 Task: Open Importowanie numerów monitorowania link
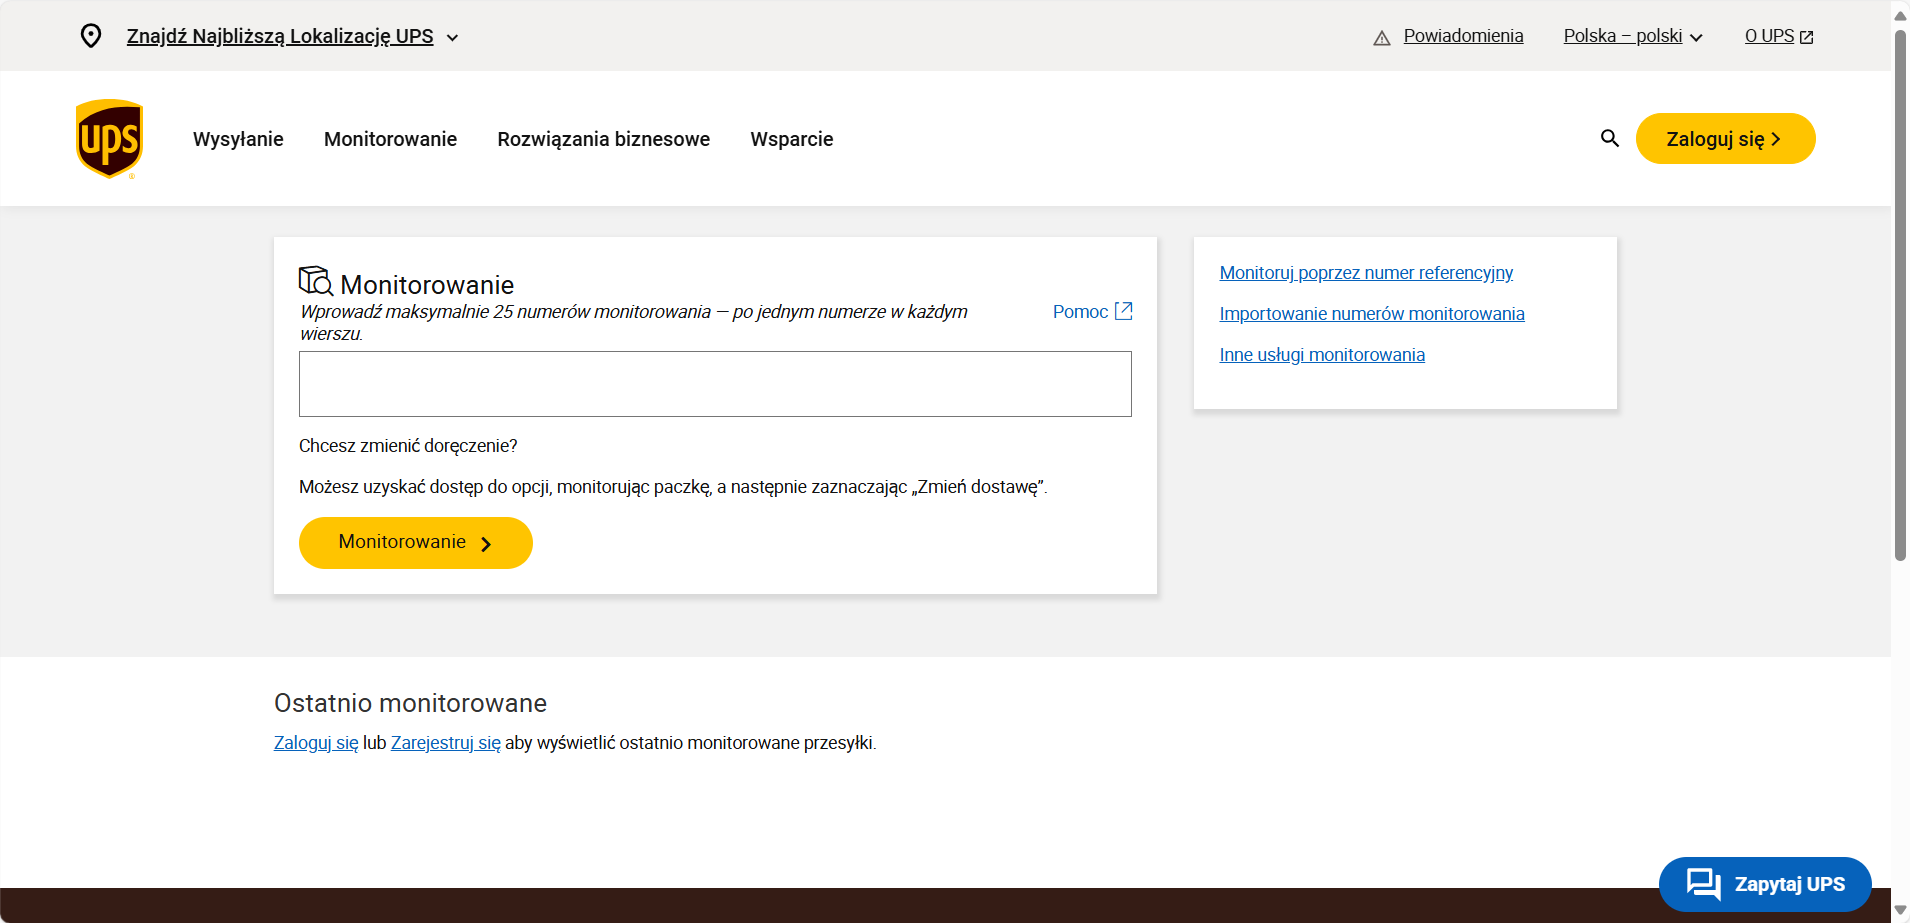tap(1372, 314)
